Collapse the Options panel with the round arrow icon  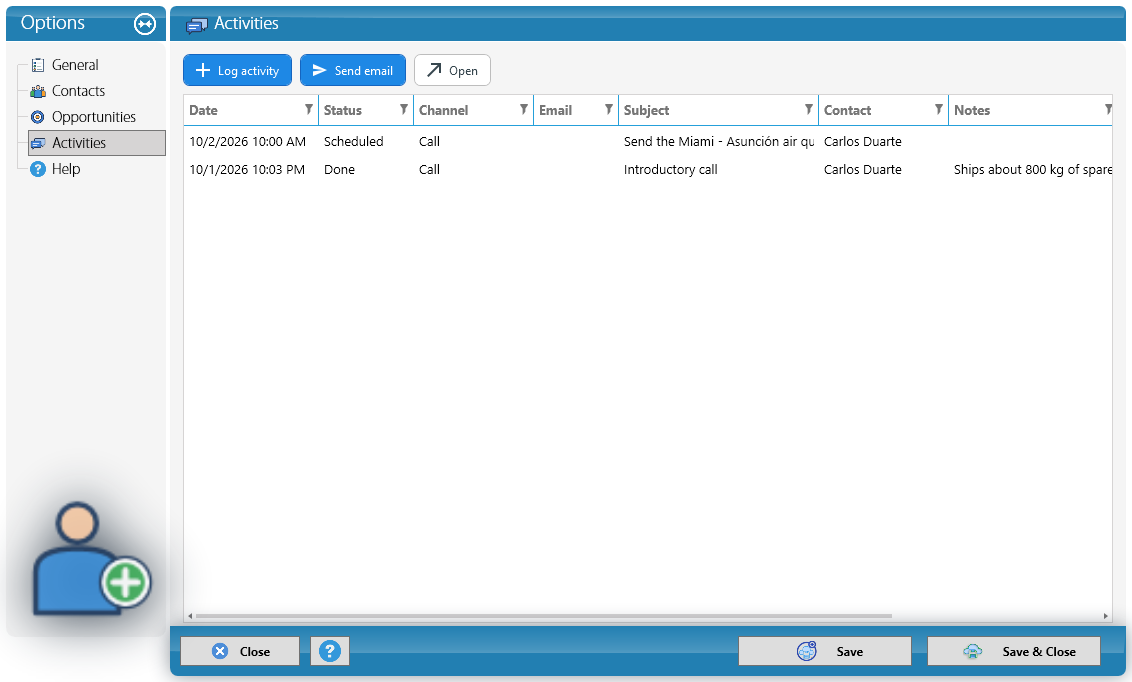tap(145, 24)
